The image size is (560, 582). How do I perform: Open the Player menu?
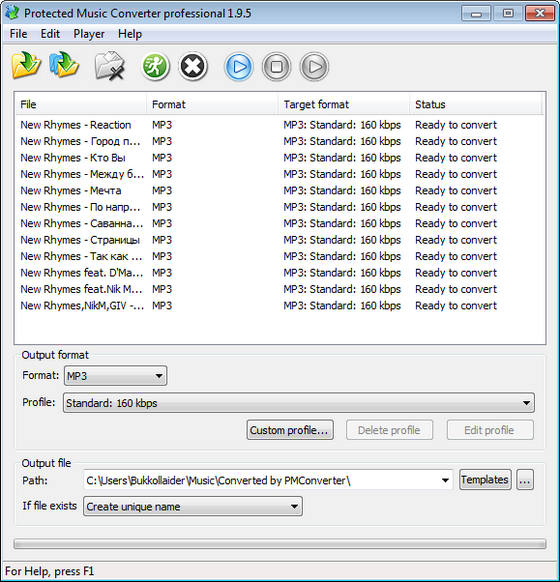click(89, 34)
